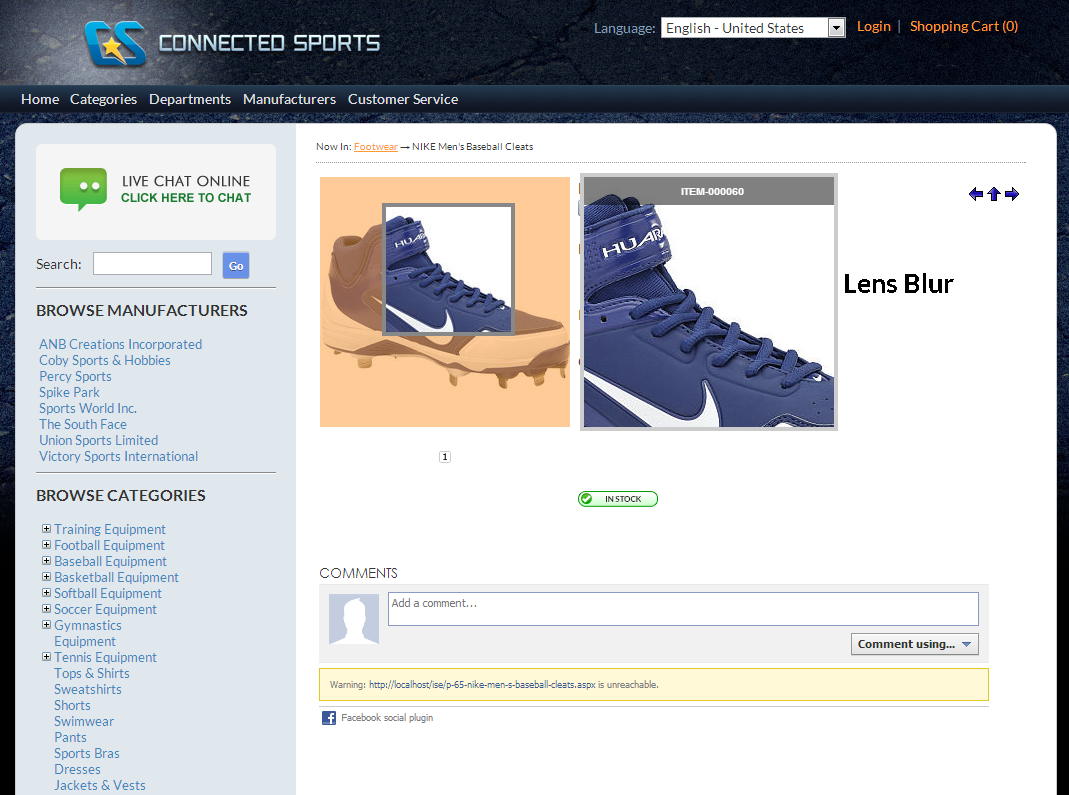
Task: Open the Pants category
Action: (x=70, y=738)
